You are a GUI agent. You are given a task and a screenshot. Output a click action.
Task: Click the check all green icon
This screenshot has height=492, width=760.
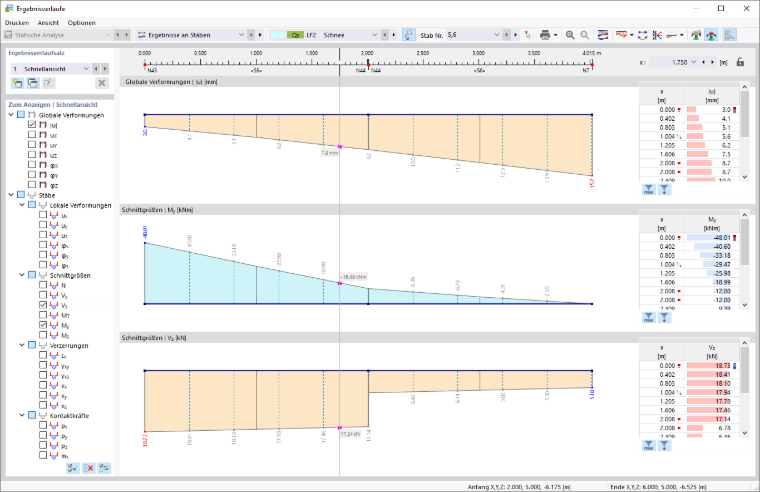[x=73, y=468]
